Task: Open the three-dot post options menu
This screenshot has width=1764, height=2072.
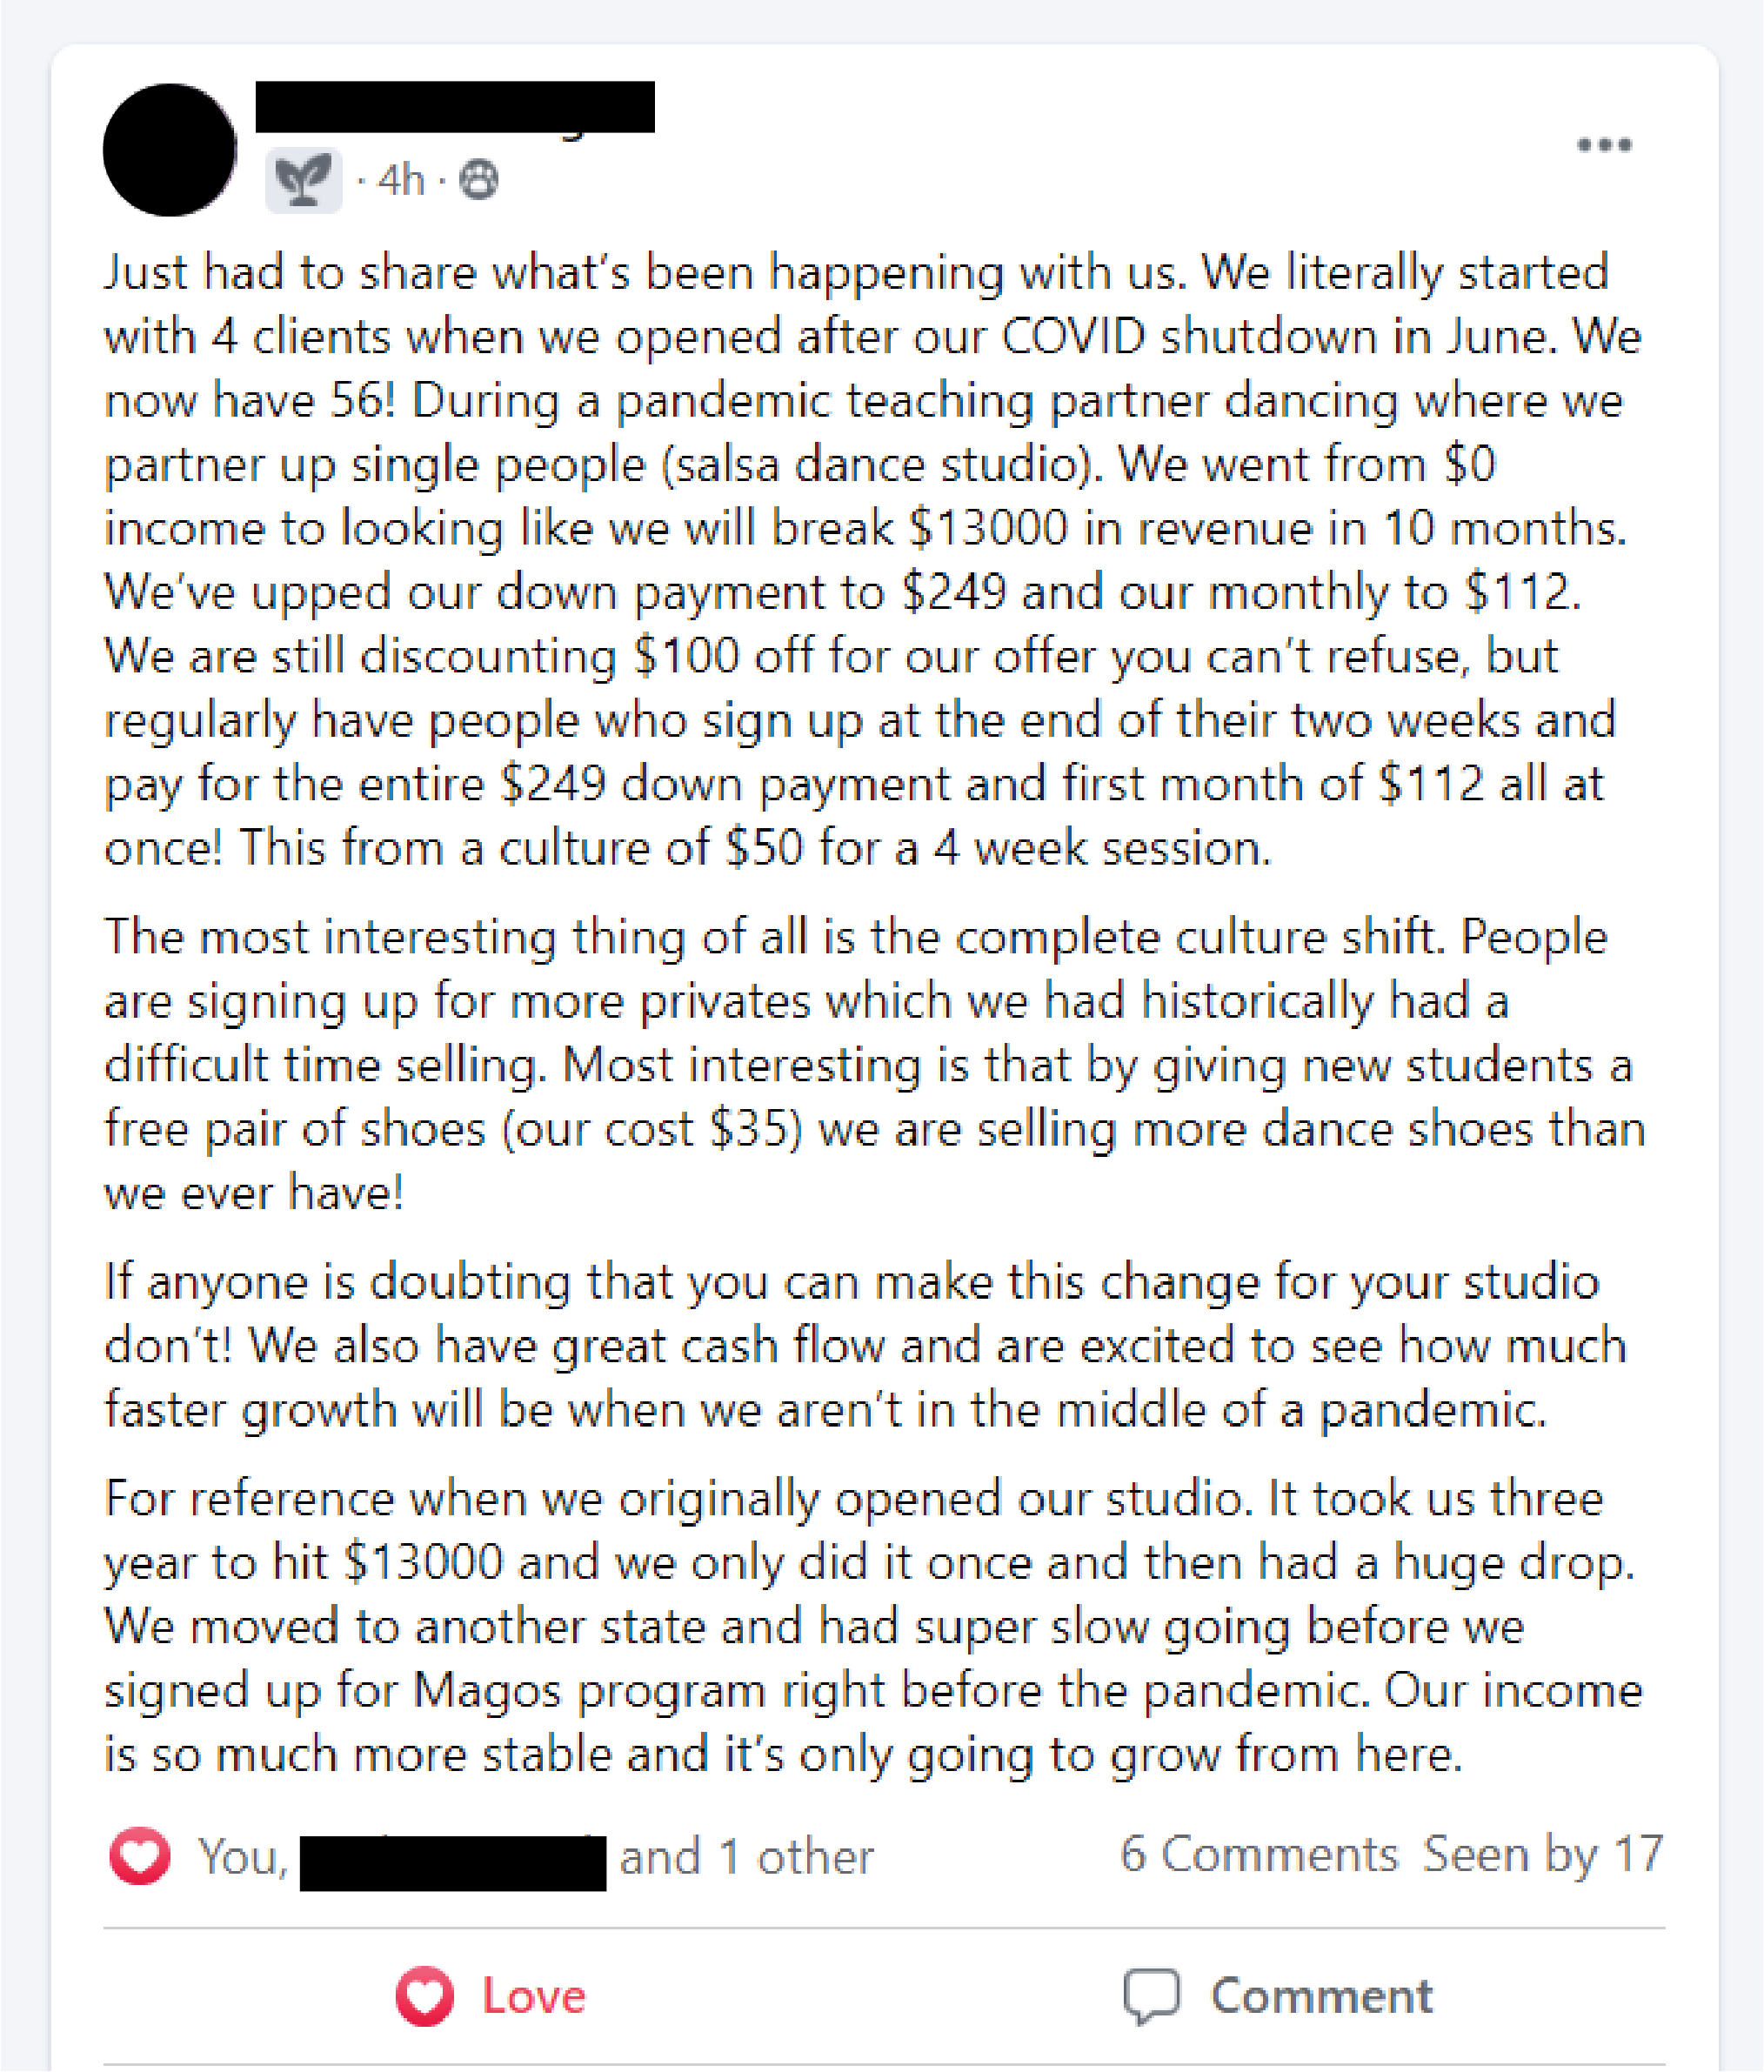Action: point(1604,146)
